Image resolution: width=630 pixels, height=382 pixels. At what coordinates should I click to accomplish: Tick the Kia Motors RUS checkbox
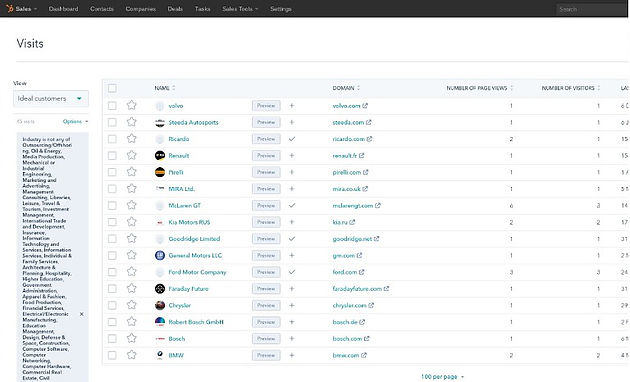tap(112, 222)
